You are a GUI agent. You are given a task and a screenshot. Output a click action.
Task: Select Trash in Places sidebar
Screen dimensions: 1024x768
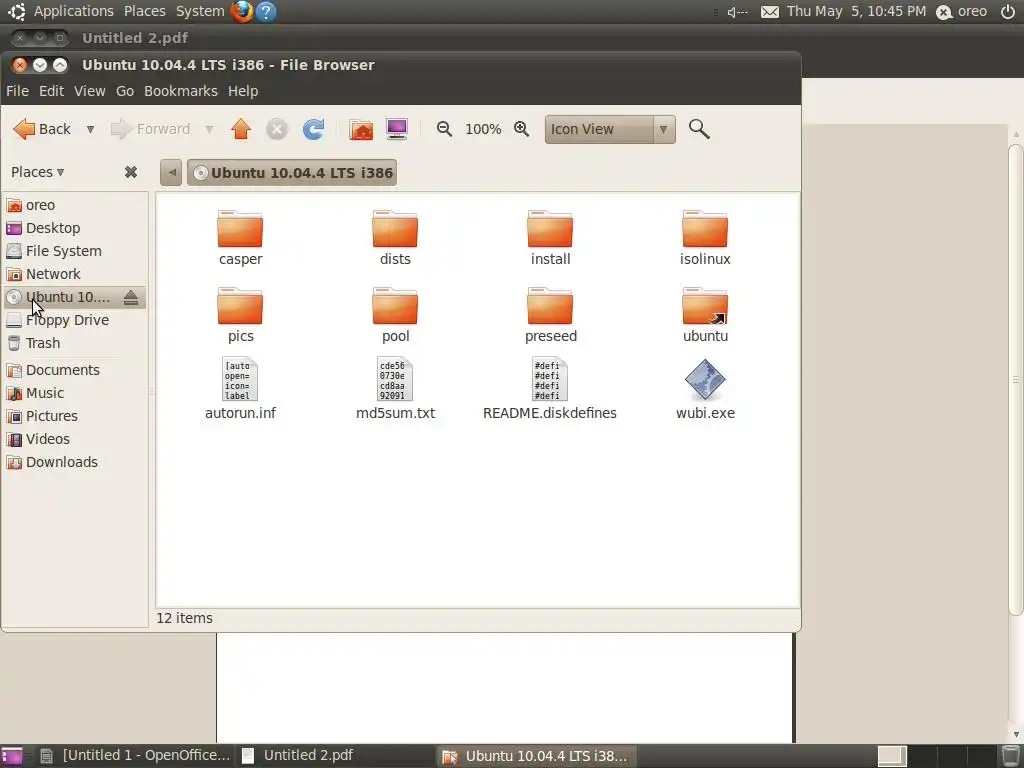(75, 343)
